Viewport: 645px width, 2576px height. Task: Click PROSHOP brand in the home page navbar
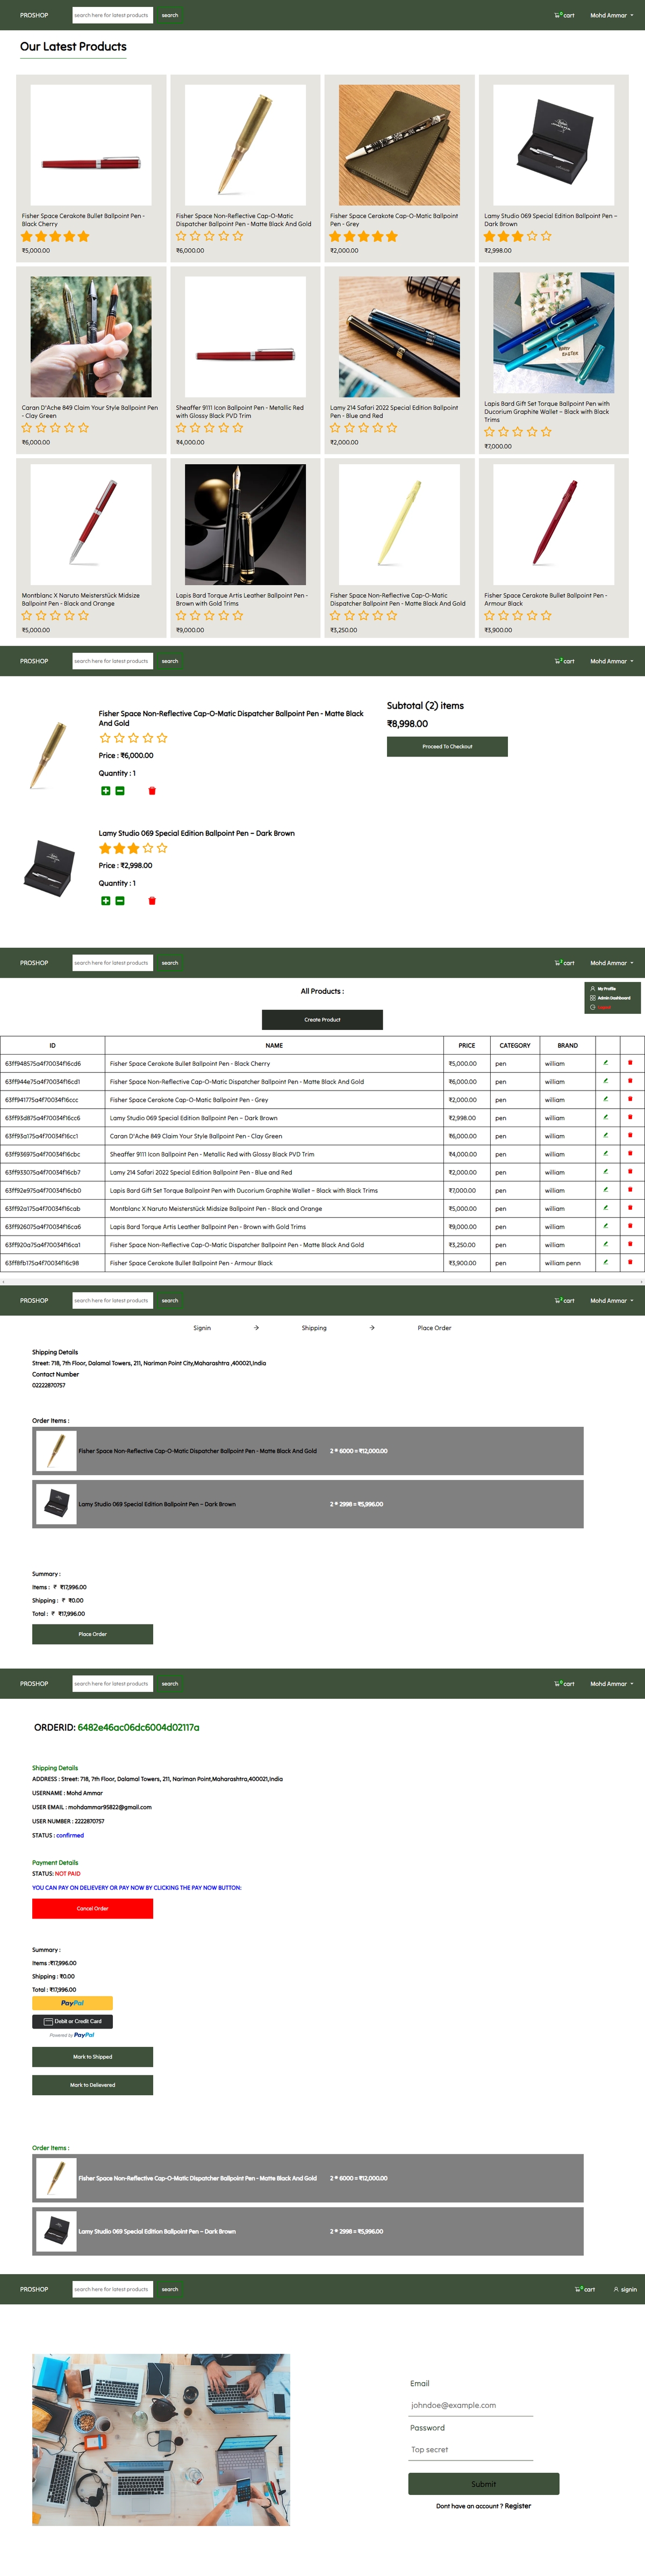pos(34,15)
